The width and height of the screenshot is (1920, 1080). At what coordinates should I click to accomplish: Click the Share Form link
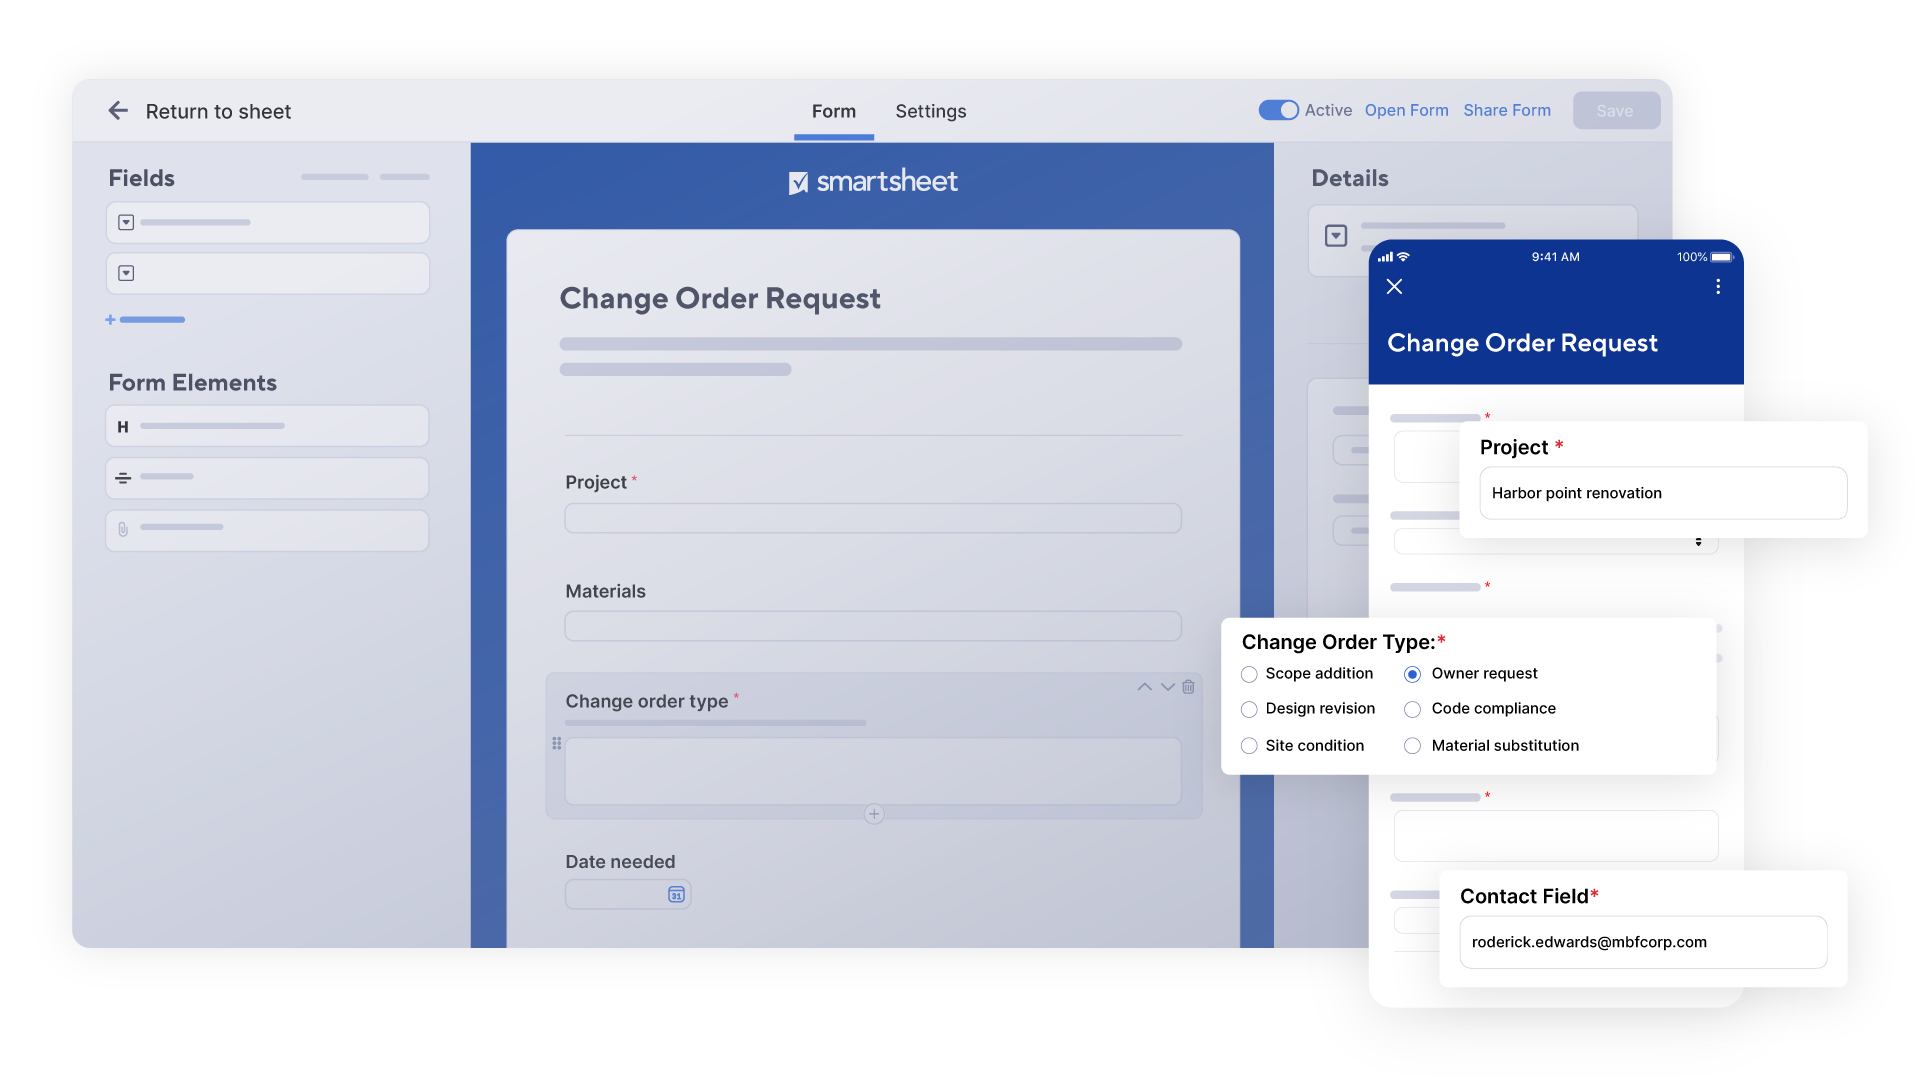1507,110
